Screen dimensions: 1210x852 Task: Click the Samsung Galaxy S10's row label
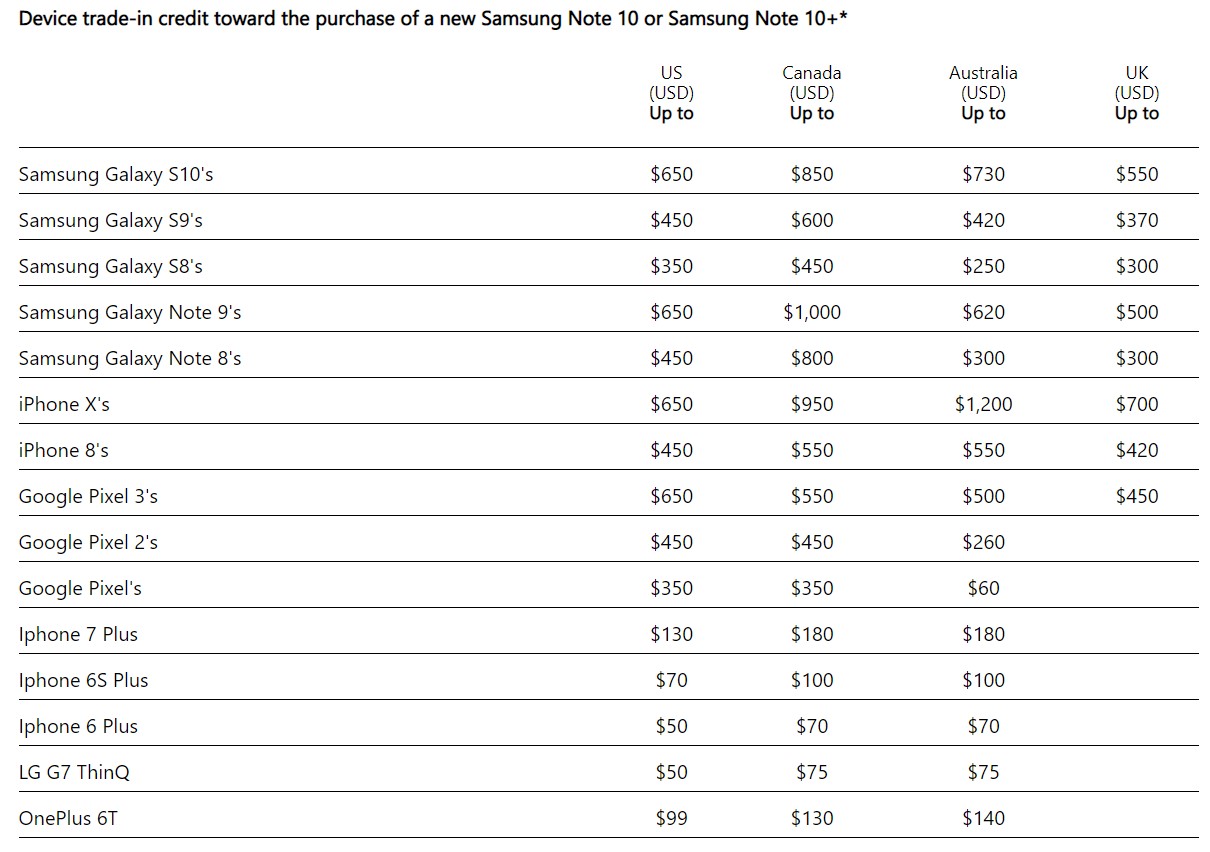[116, 175]
